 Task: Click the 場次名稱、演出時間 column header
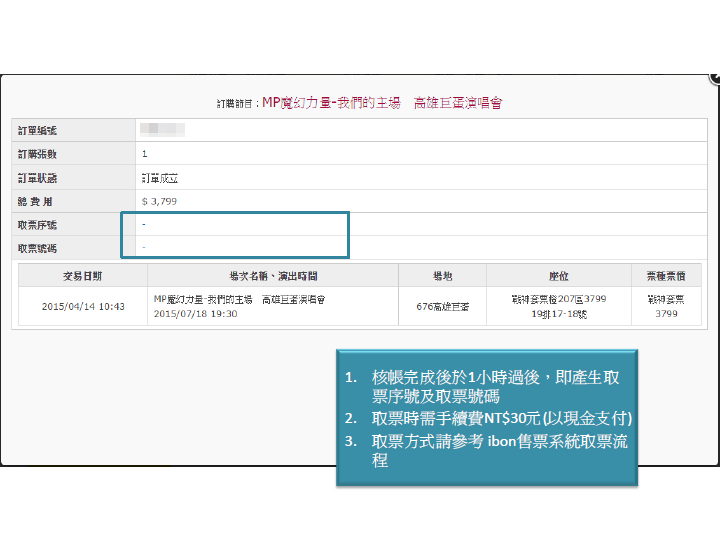coord(272,275)
